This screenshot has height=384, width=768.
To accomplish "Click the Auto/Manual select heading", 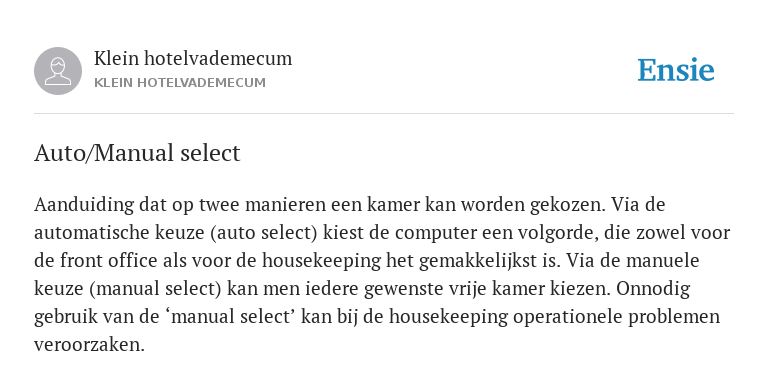I will (137, 153).
